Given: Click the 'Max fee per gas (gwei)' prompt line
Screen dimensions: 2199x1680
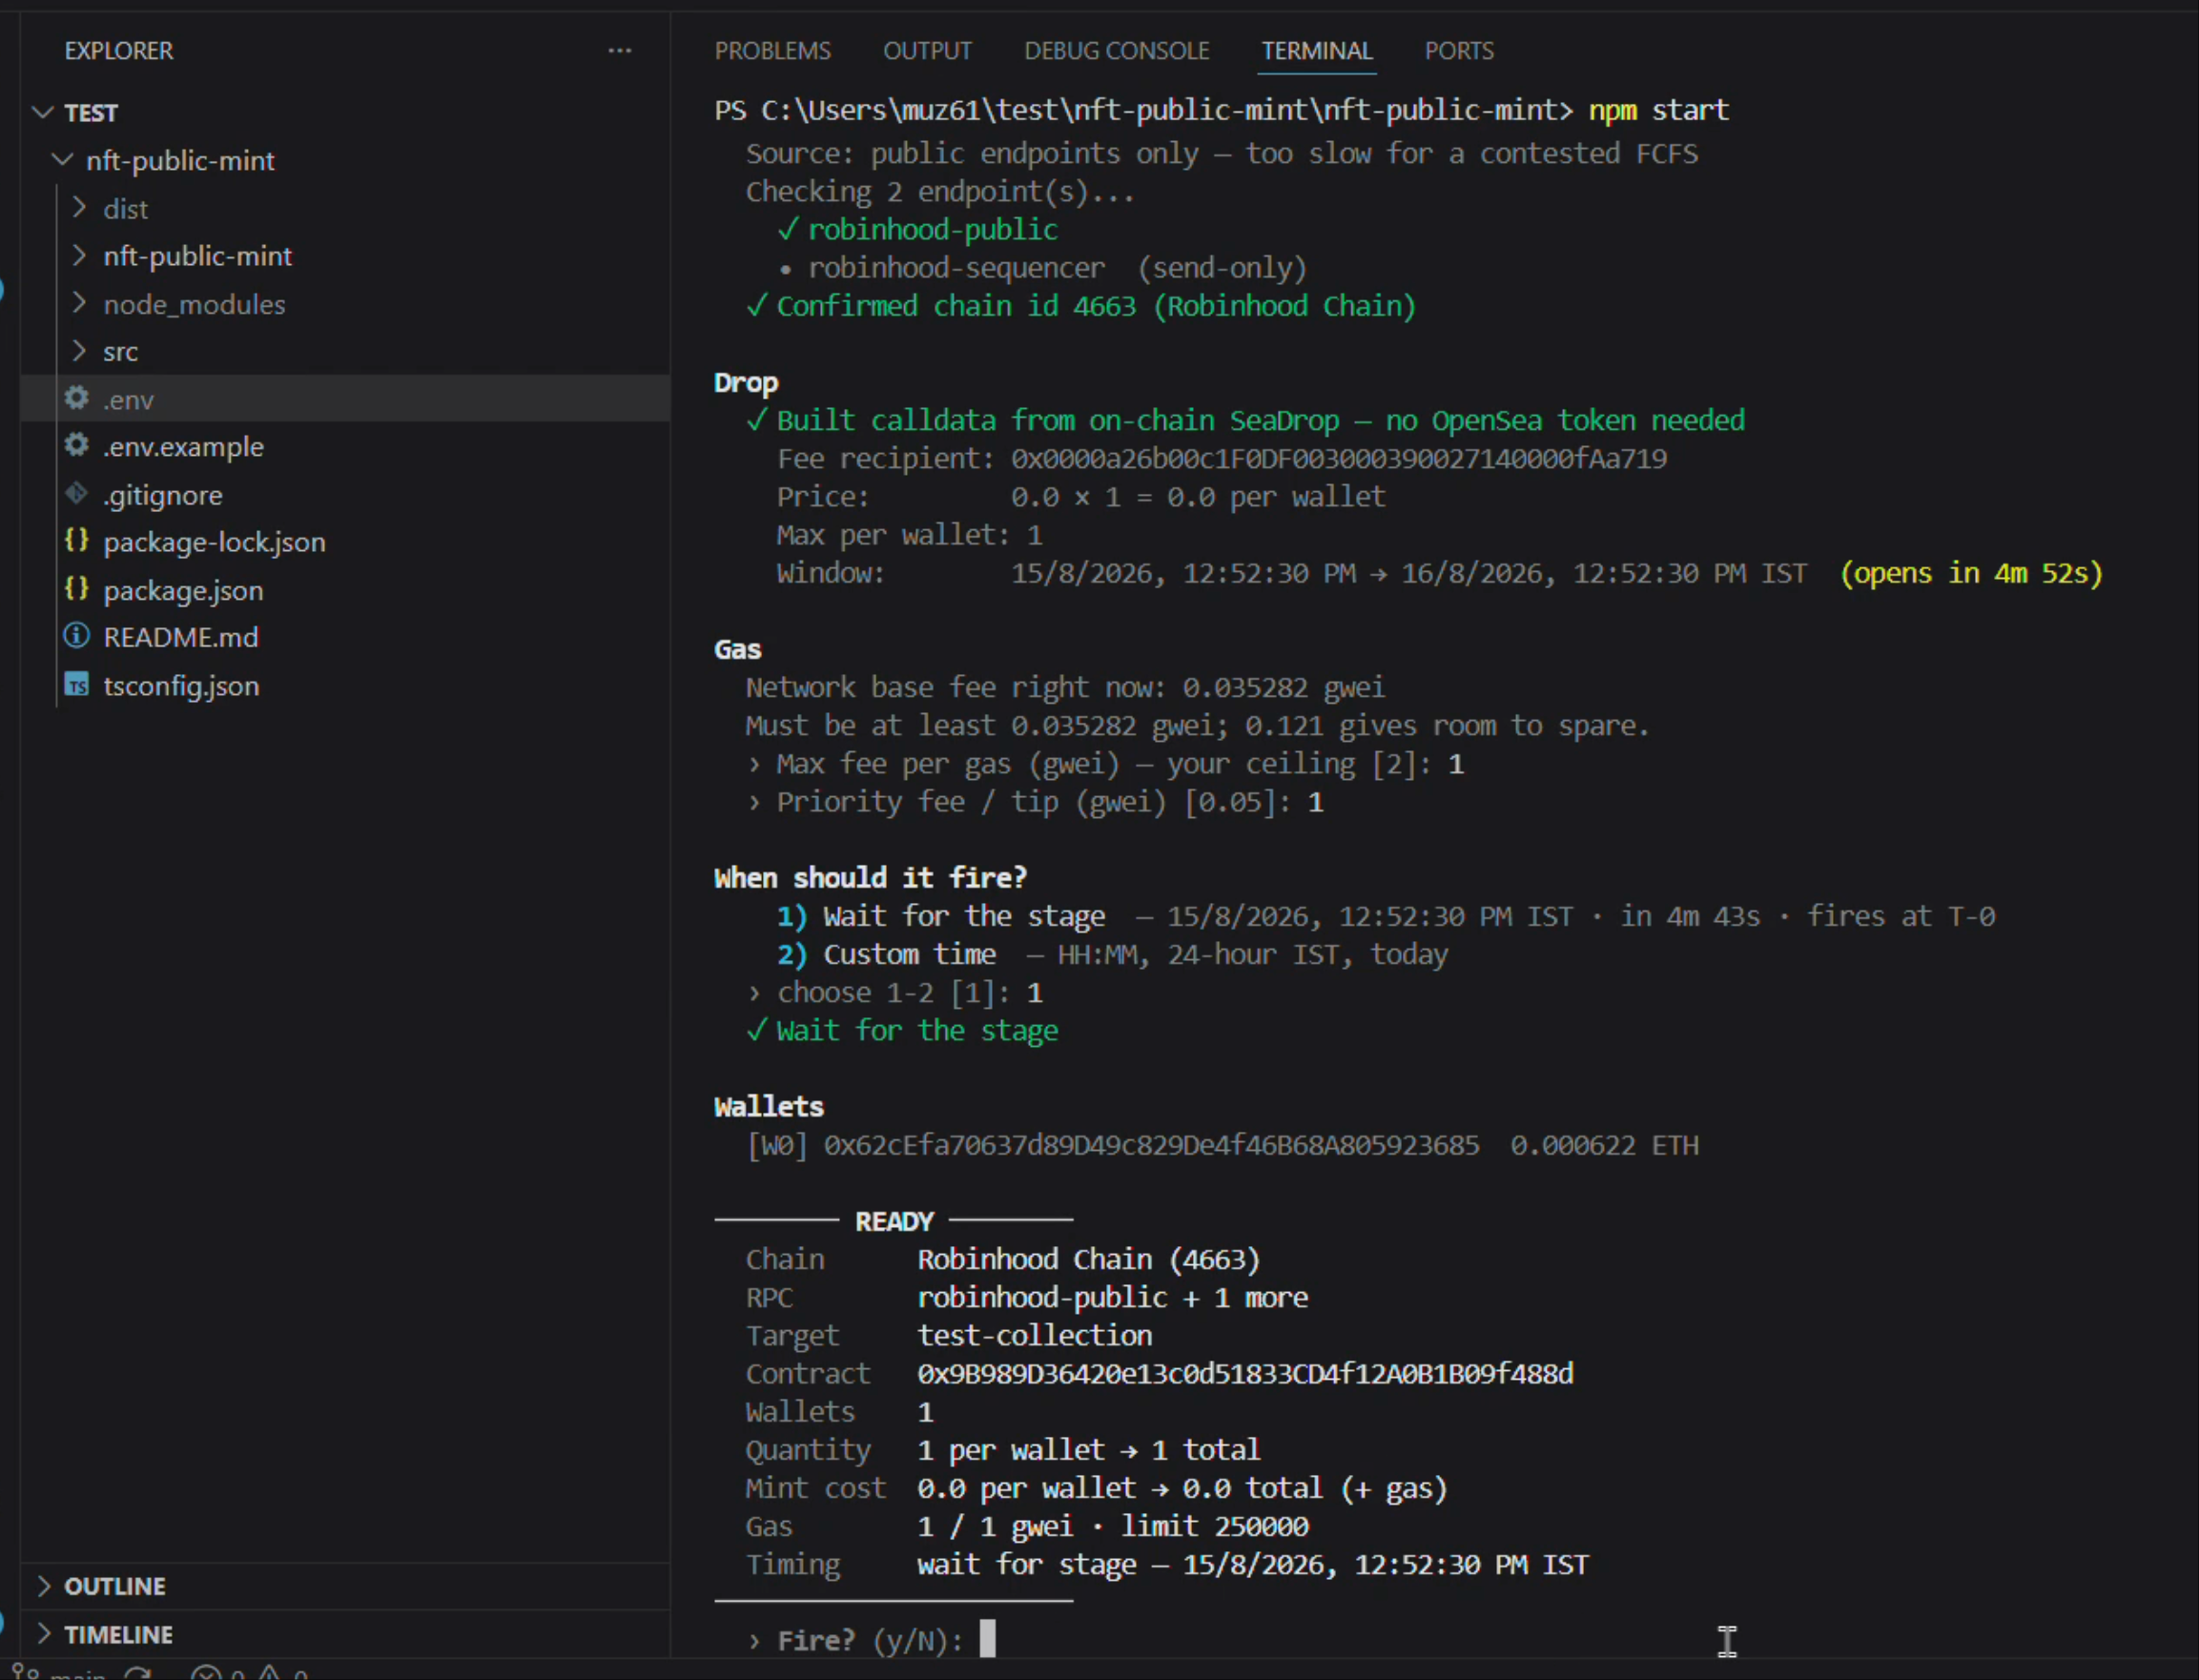Looking at the screenshot, I should [1105, 764].
